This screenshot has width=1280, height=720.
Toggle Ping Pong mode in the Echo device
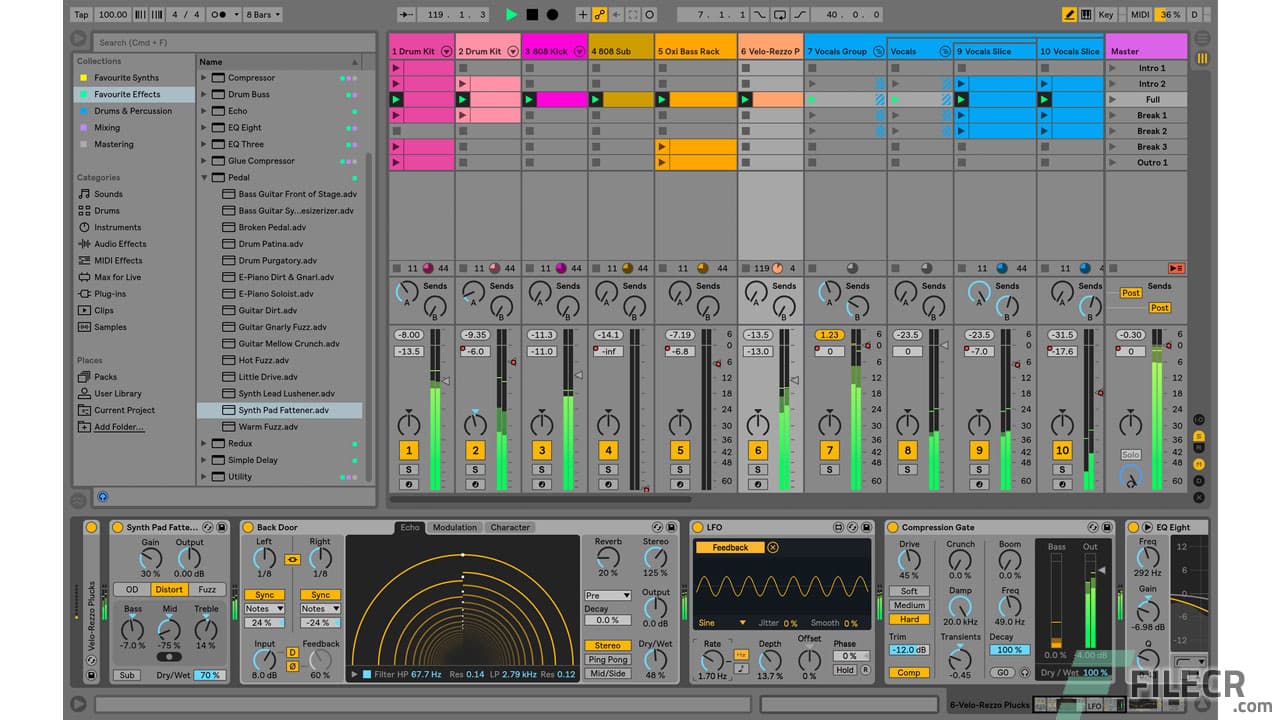click(x=608, y=659)
